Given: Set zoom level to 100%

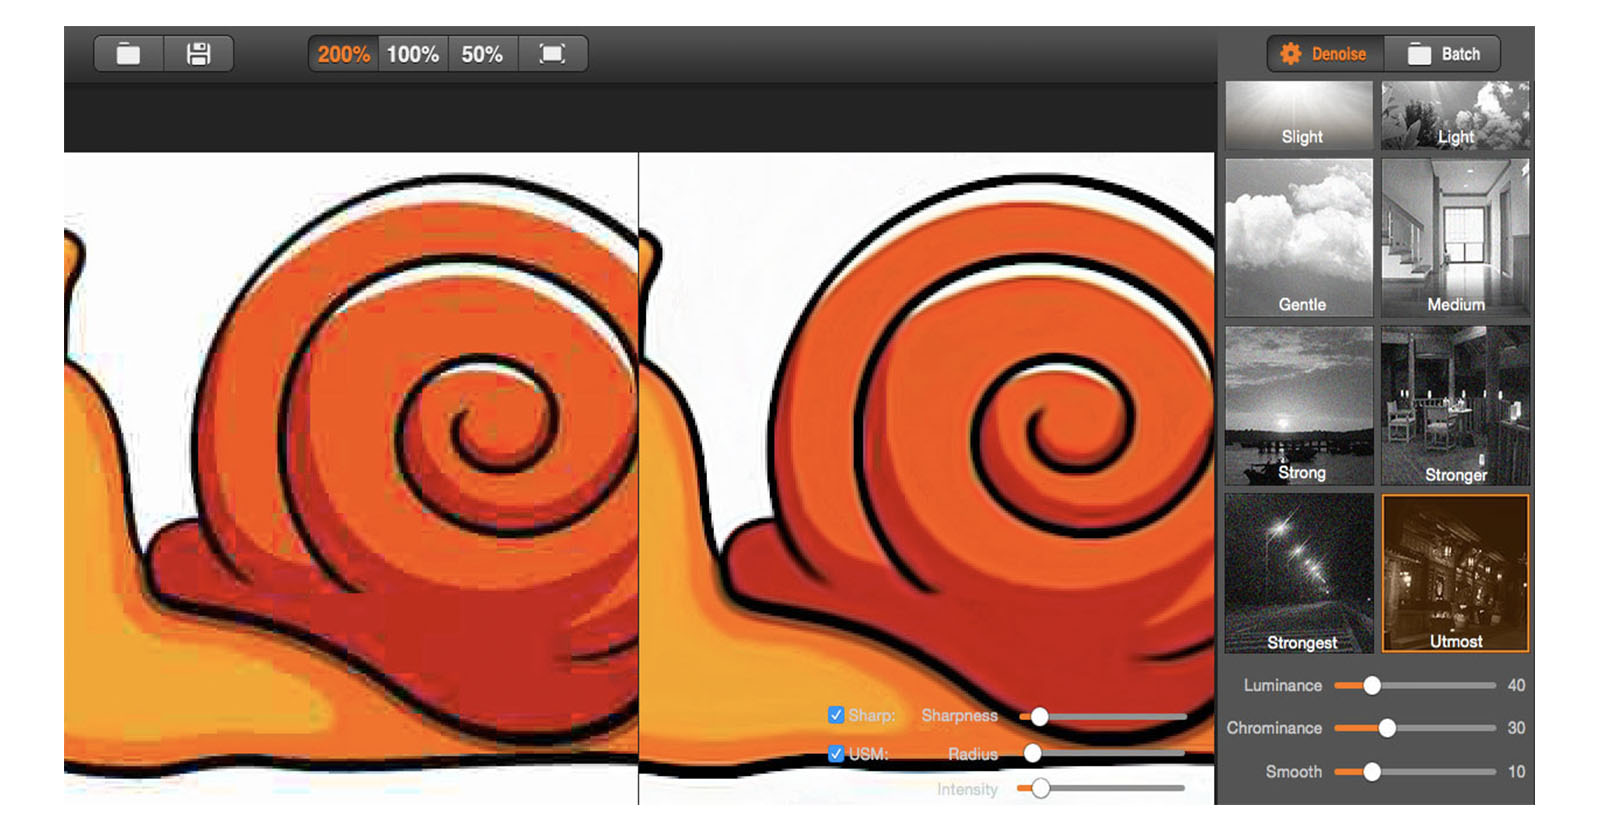Looking at the screenshot, I should tap(413, 54).
